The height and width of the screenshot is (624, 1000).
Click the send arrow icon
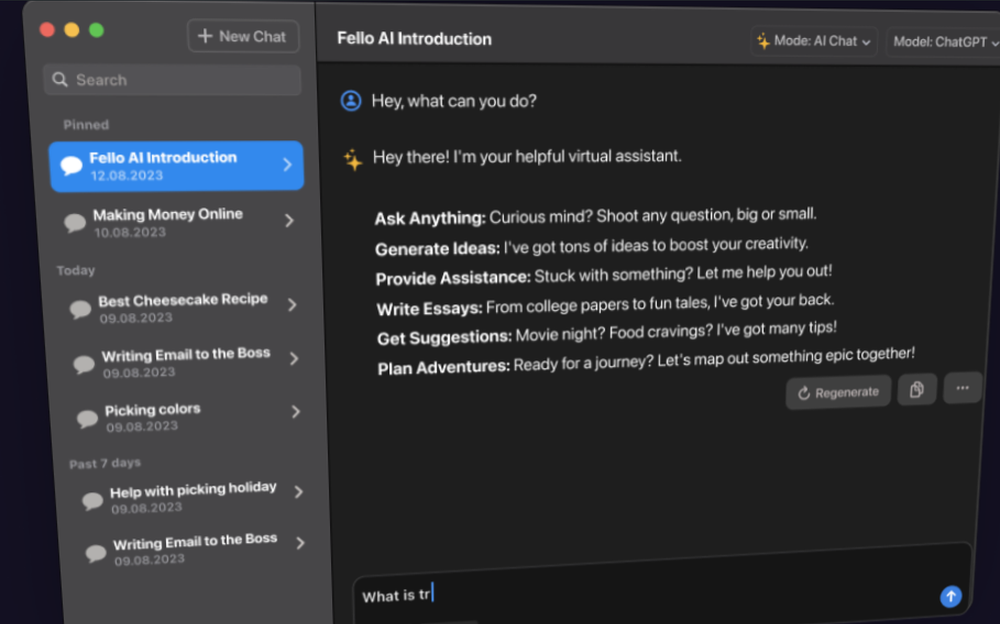coord(950,596)
